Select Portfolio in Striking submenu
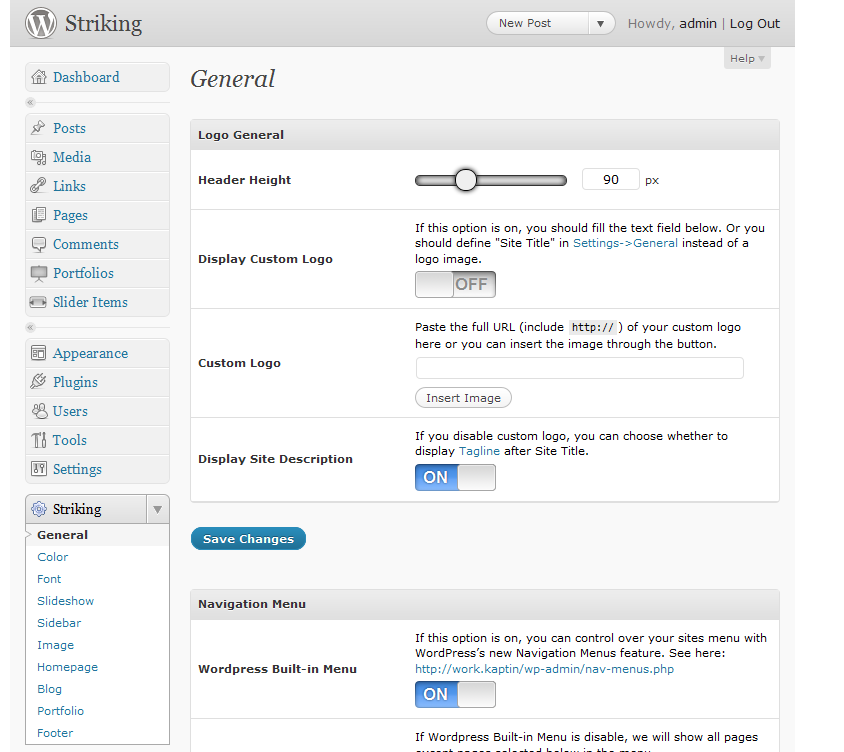844x752 pixels. (60, 711)
